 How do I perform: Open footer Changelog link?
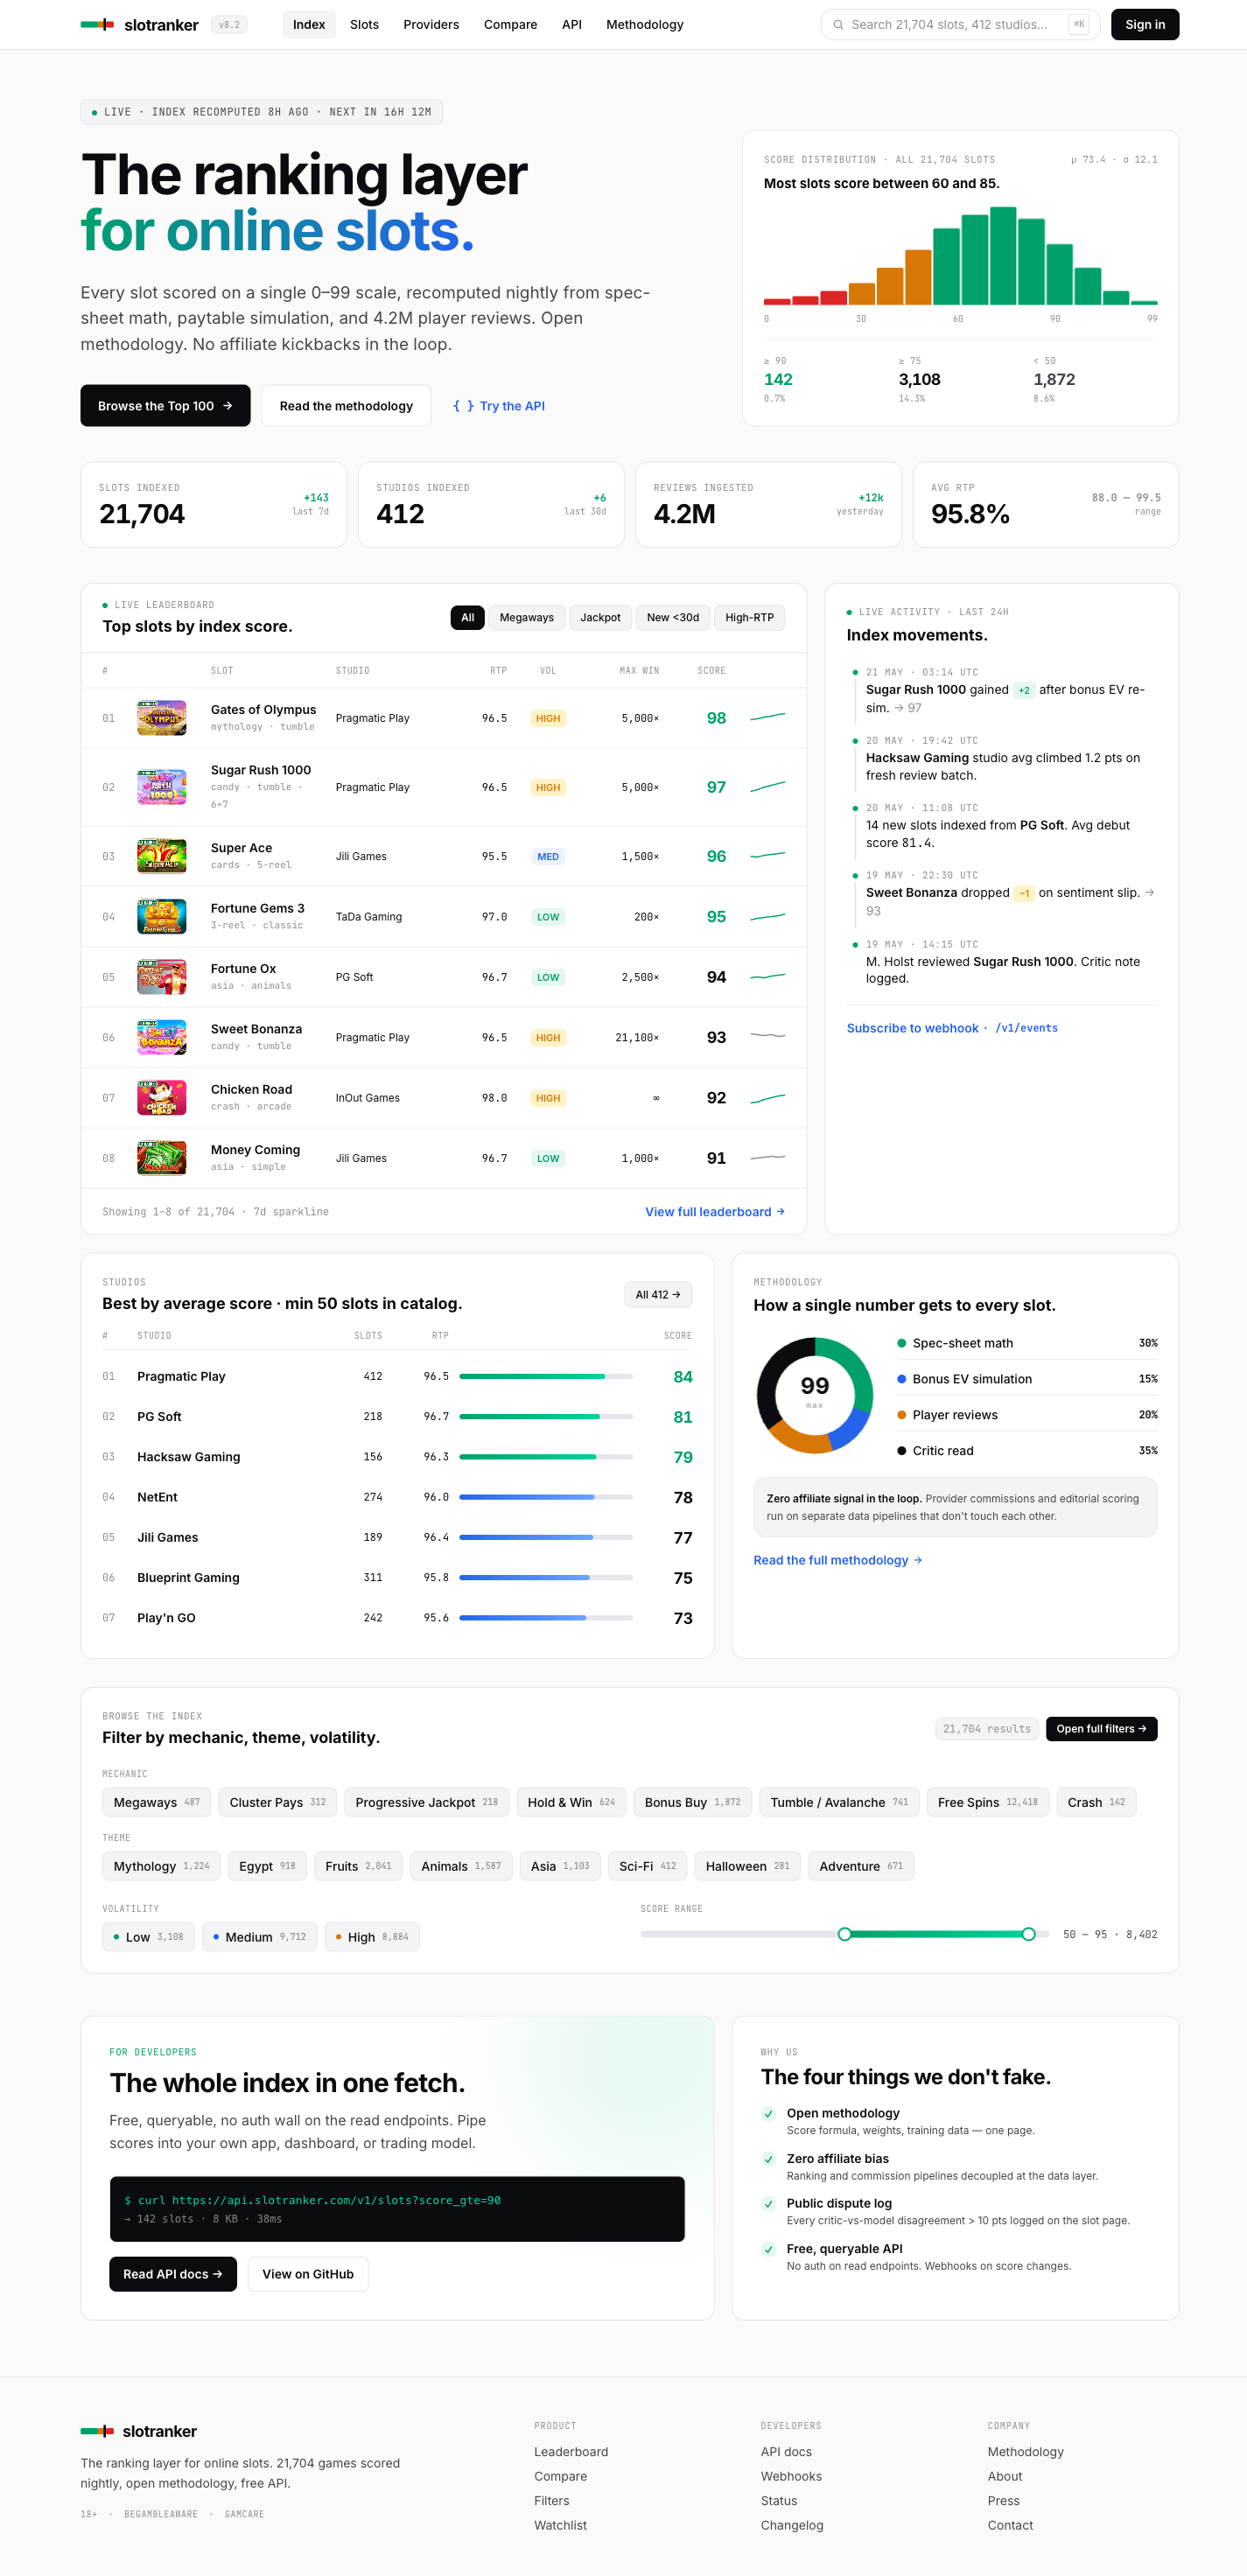(x=792, y=2525)
